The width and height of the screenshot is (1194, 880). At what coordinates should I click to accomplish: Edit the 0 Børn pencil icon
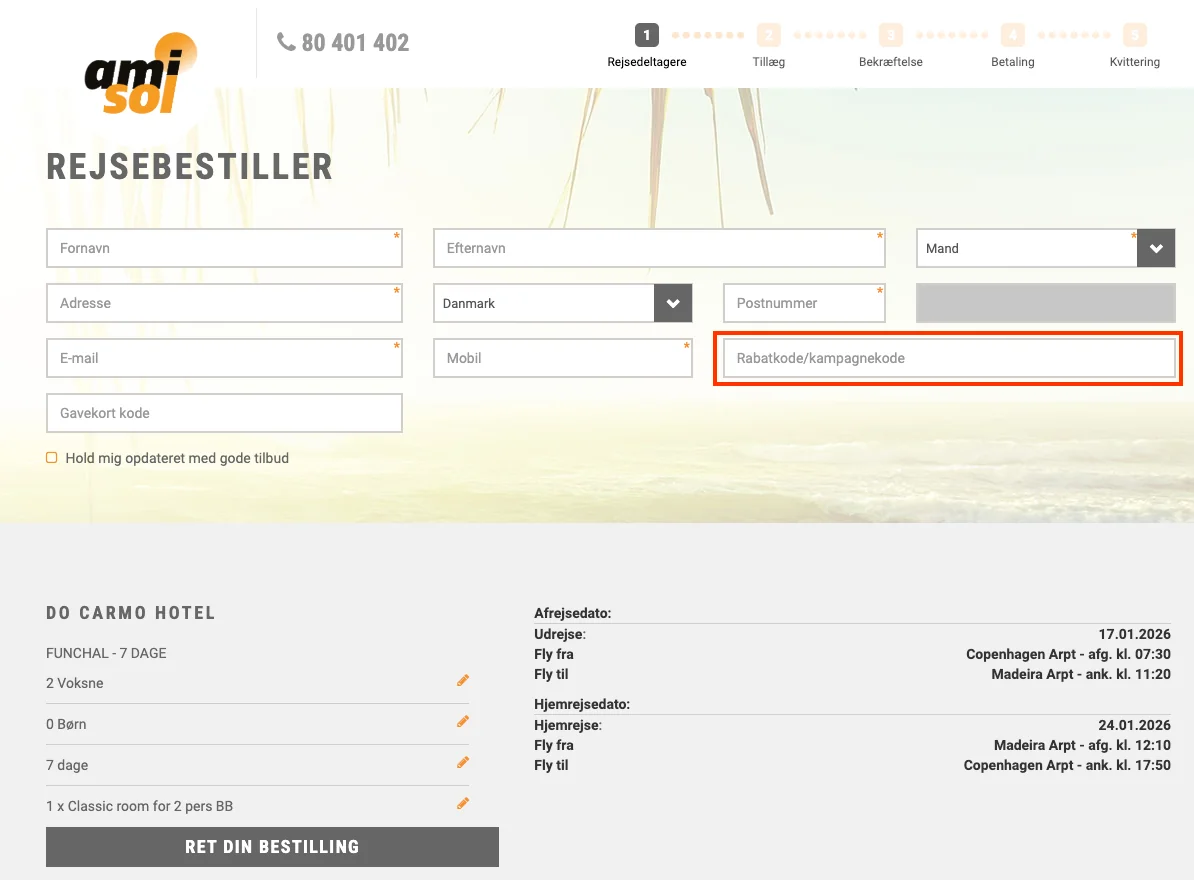[462, 722]
